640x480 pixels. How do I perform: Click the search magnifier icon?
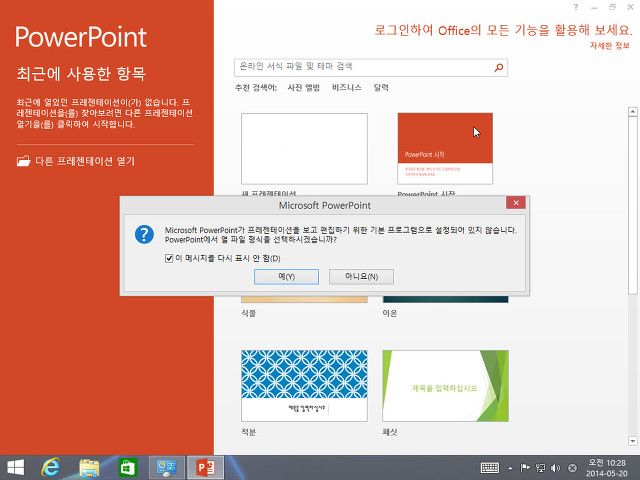[x=499, y=68]
